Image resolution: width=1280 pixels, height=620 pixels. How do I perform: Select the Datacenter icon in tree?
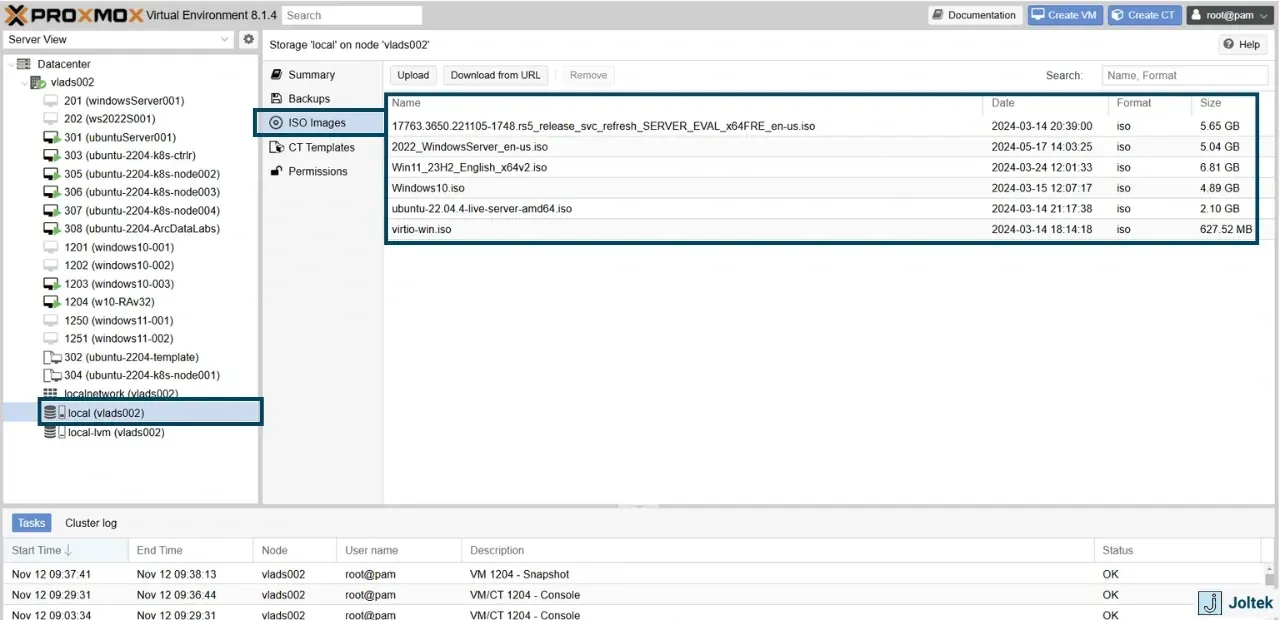coord(24,64)
